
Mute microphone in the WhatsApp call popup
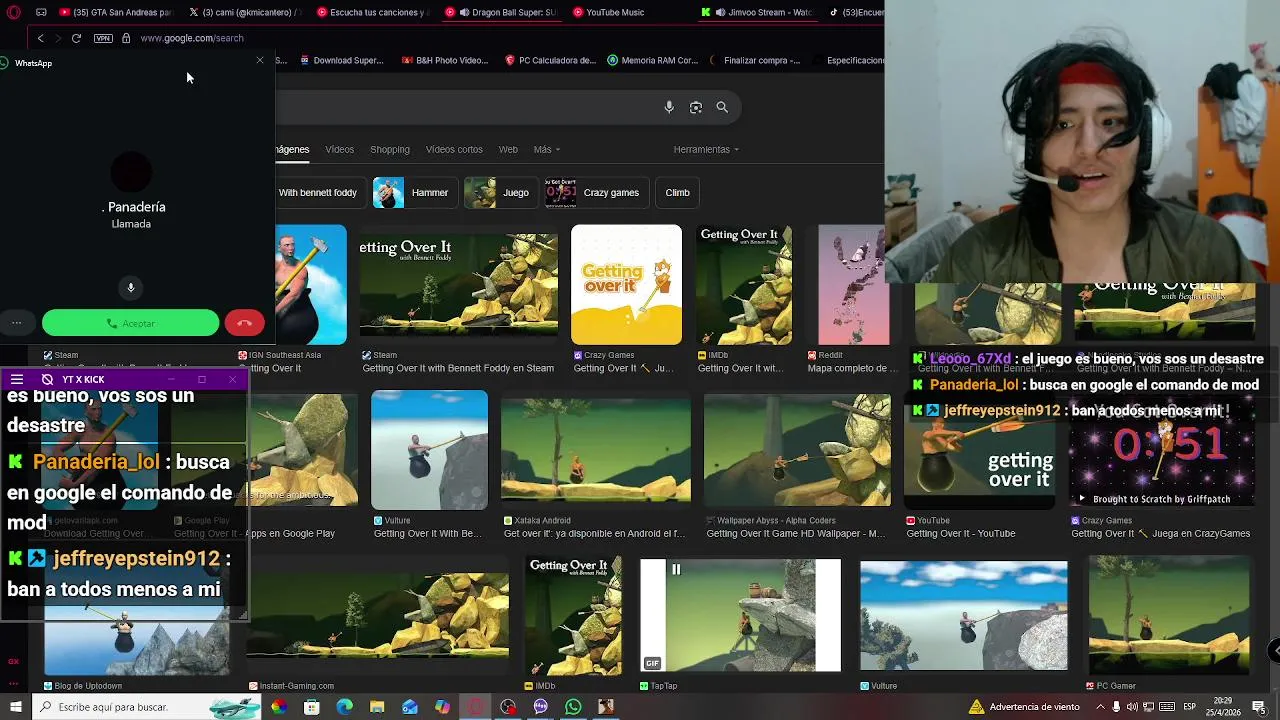pyautogui.click(x=130, y=288)
